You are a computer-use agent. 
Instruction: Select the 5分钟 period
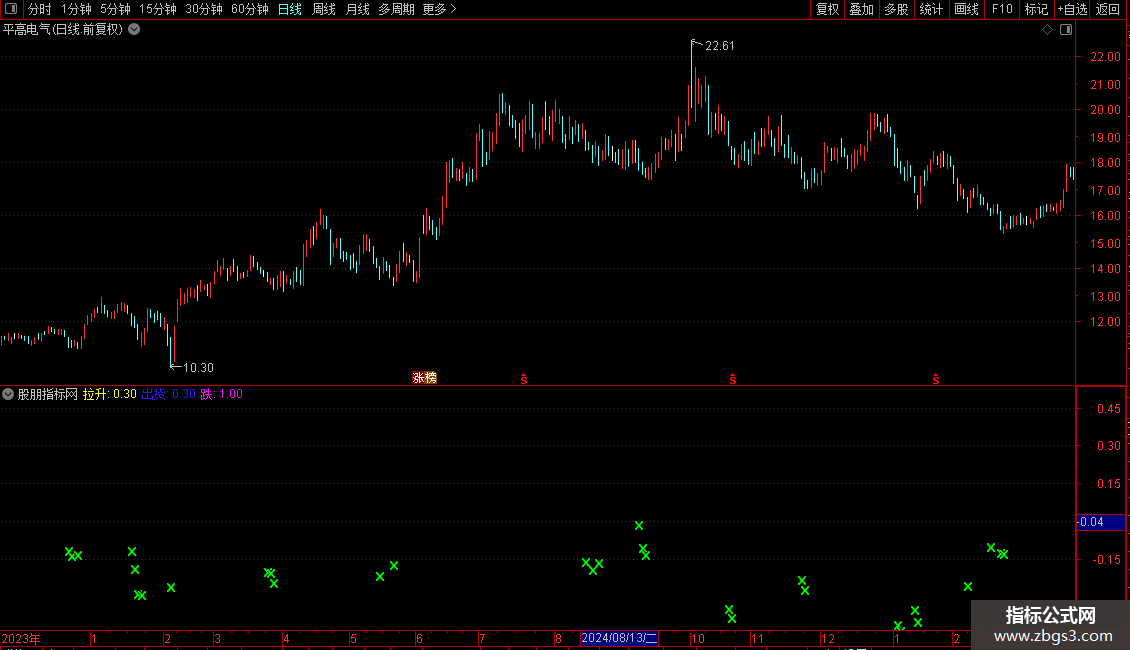coord(115,9)
